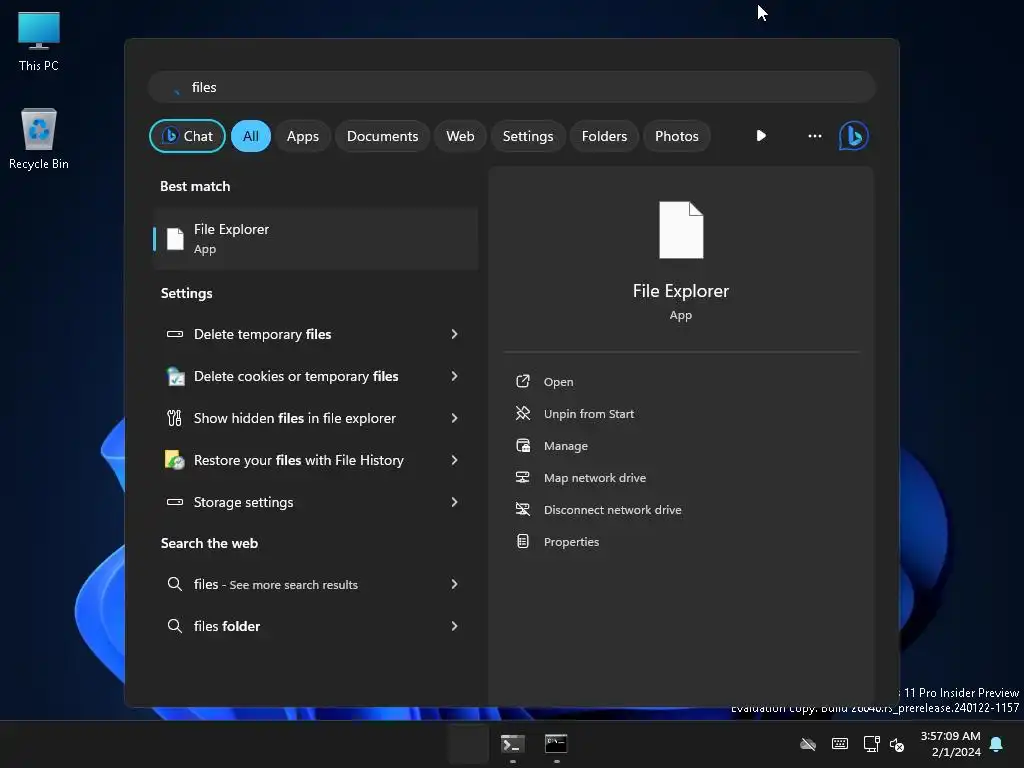Click the network display tray icon
Viewport: 1024px width, 768px height.
coord(871,744)
